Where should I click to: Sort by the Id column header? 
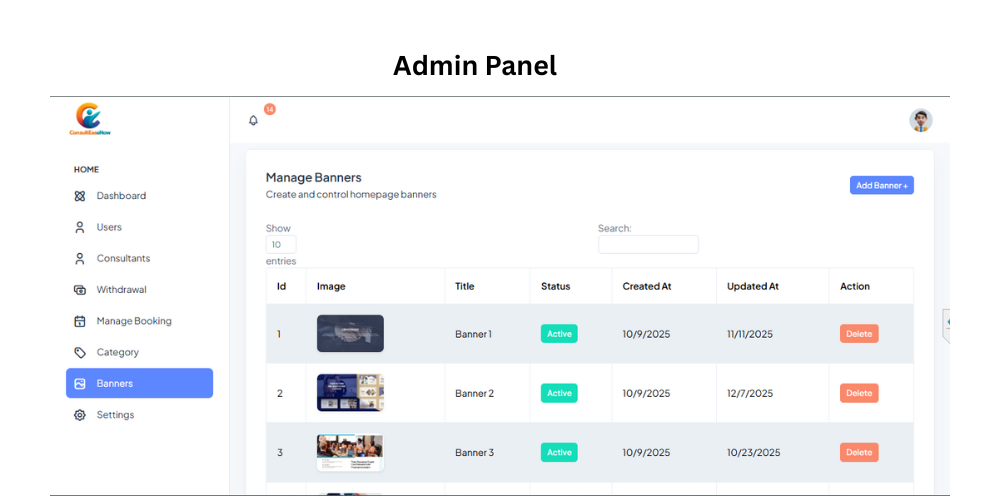(286, 286)
